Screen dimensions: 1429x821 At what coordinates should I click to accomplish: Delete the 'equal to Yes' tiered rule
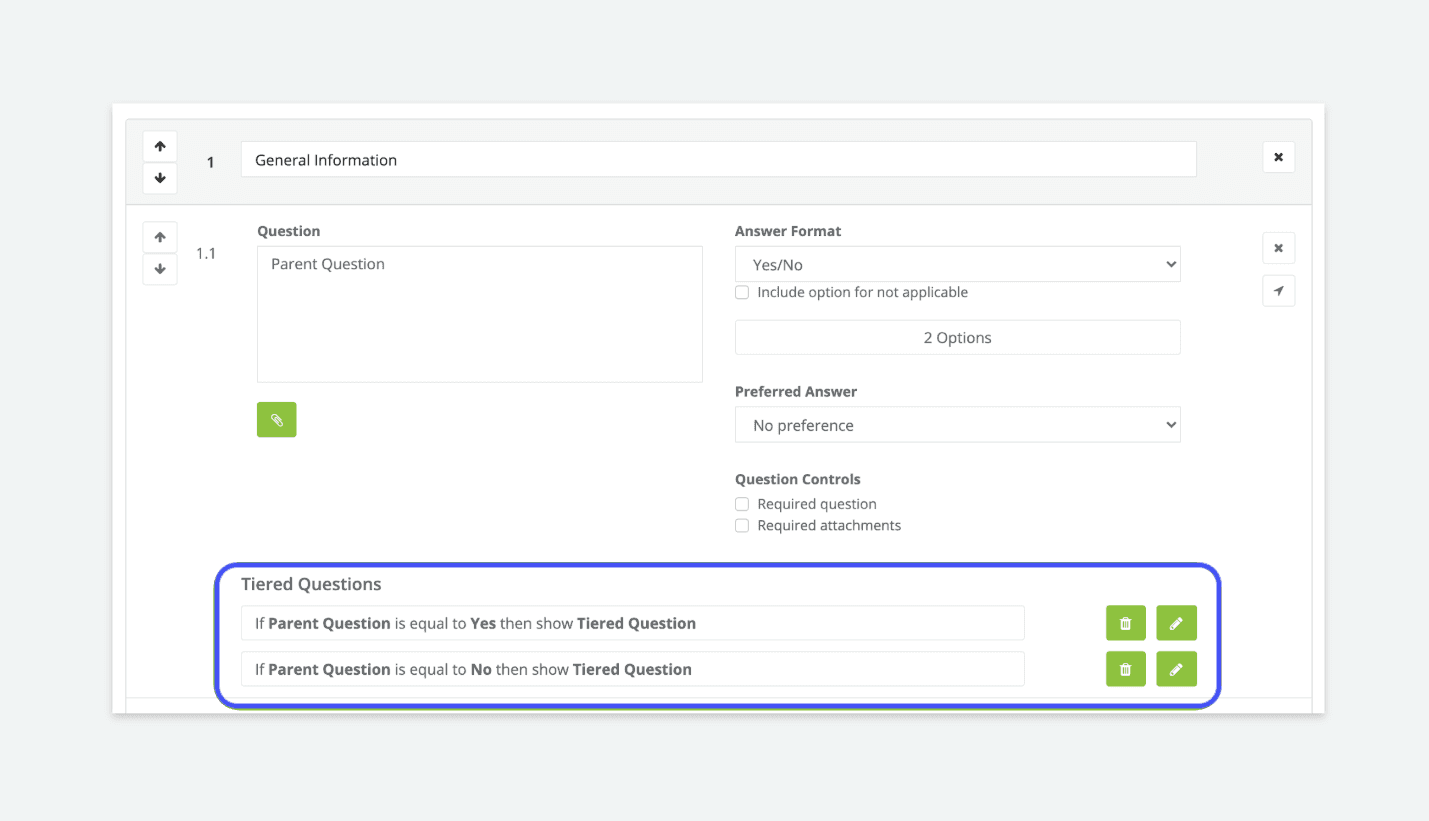tap(1126, 623)
